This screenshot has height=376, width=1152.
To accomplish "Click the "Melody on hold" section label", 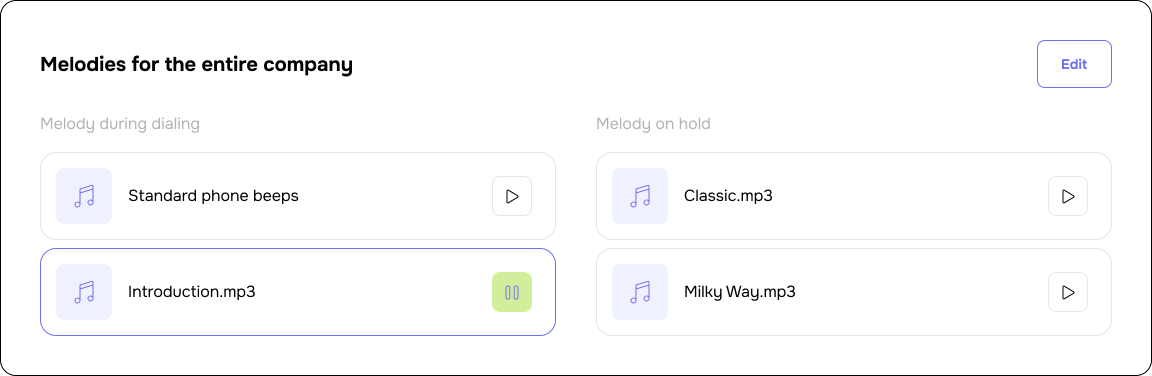I will [x=653, y=124].
